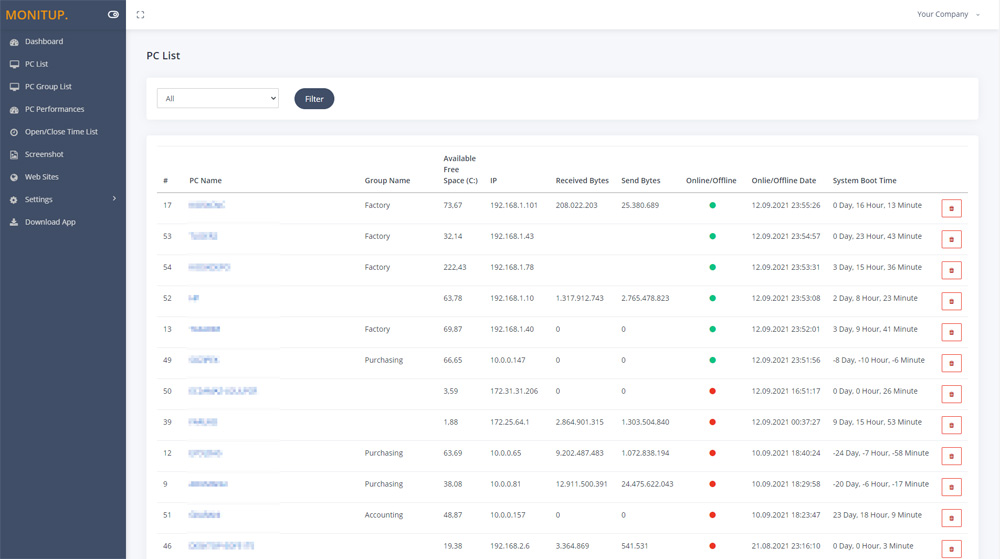
Task: Click the Accounting group cell
Action: click(x=384, y=515)
